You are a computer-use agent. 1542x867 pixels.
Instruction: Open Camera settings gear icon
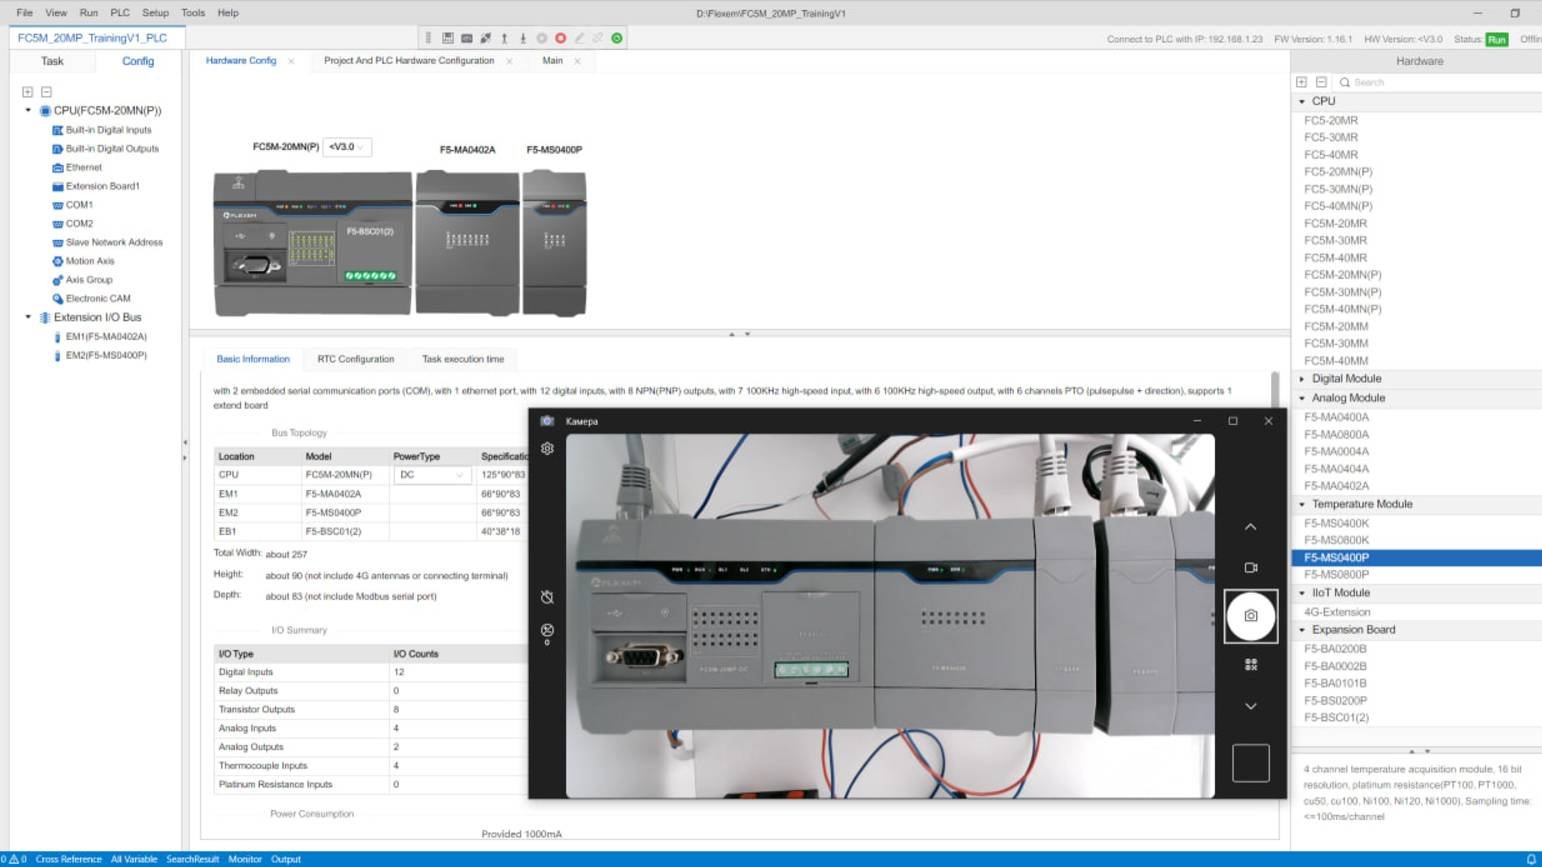[x=547, y=449]
